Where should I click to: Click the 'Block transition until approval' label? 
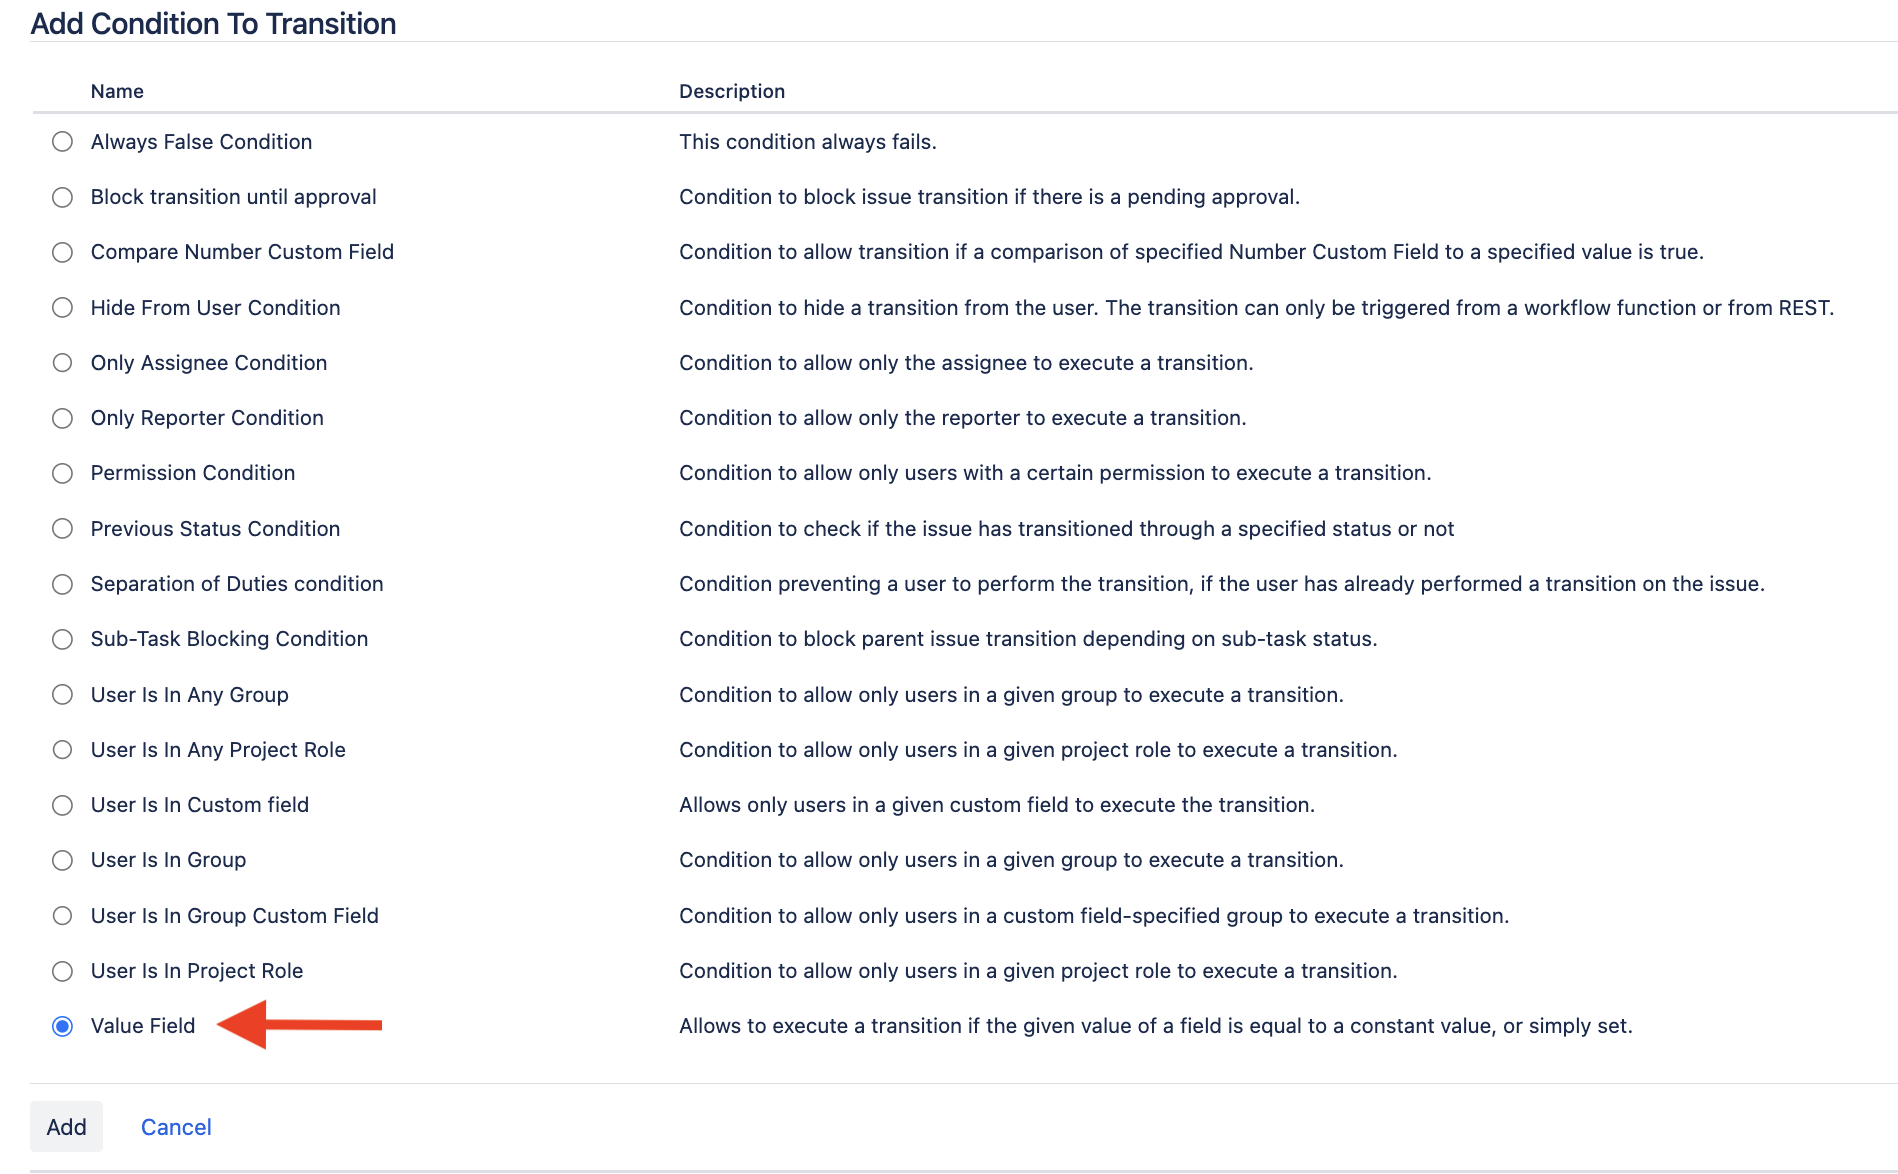[x=233, y=197]
